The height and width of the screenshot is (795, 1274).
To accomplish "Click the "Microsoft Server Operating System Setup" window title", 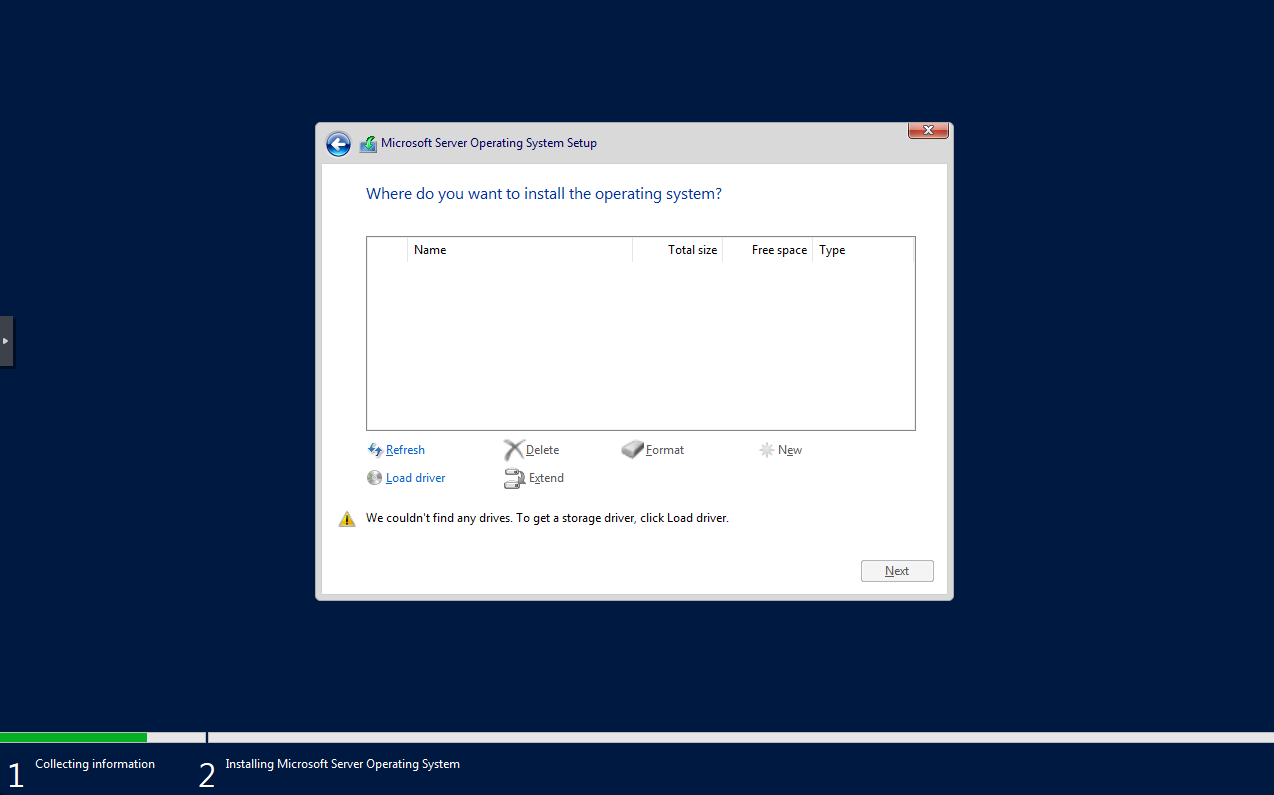I will coord(489,143).
